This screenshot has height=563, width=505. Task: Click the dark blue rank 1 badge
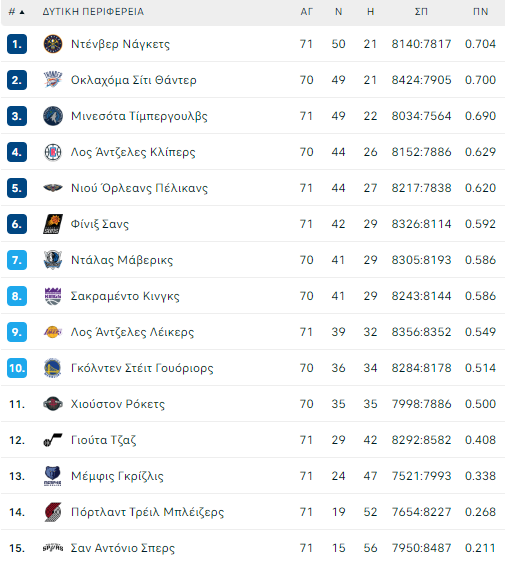coord(17,44)
